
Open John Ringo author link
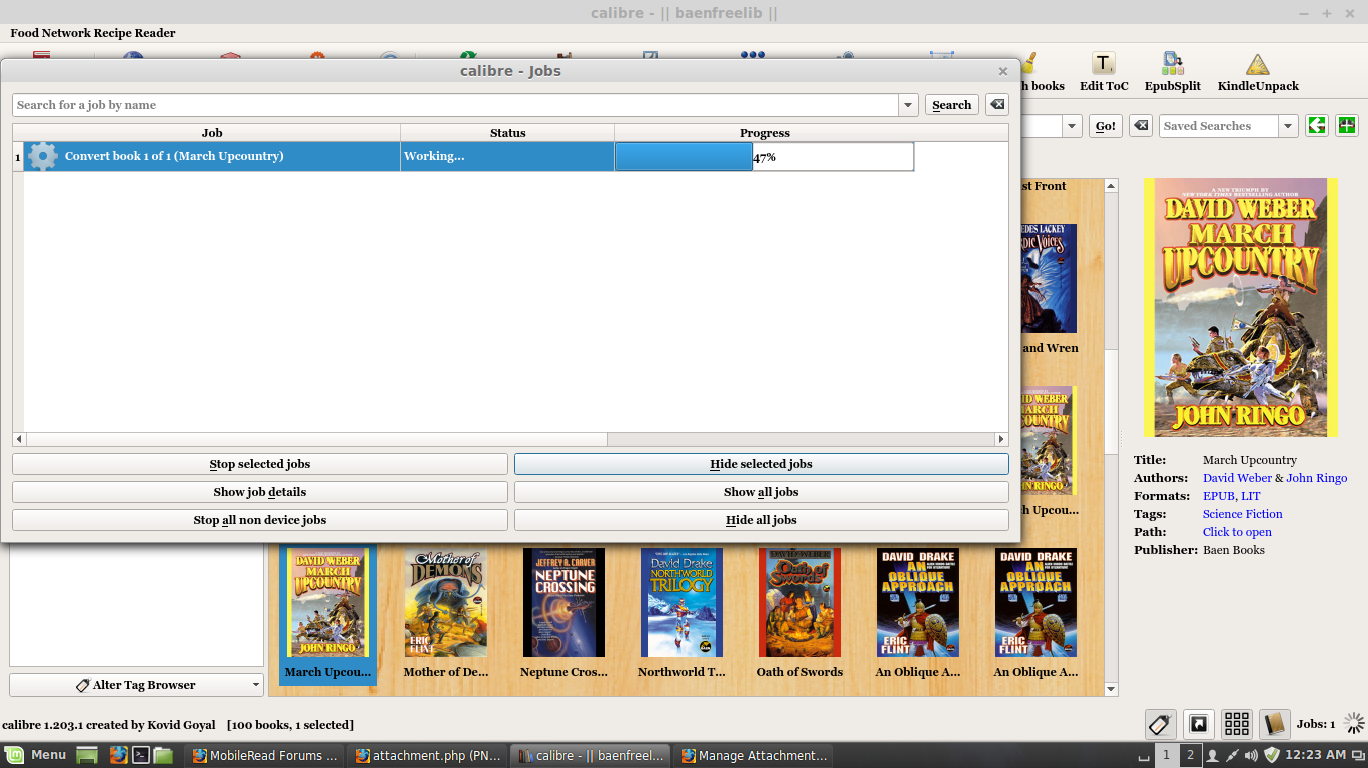1317,478
